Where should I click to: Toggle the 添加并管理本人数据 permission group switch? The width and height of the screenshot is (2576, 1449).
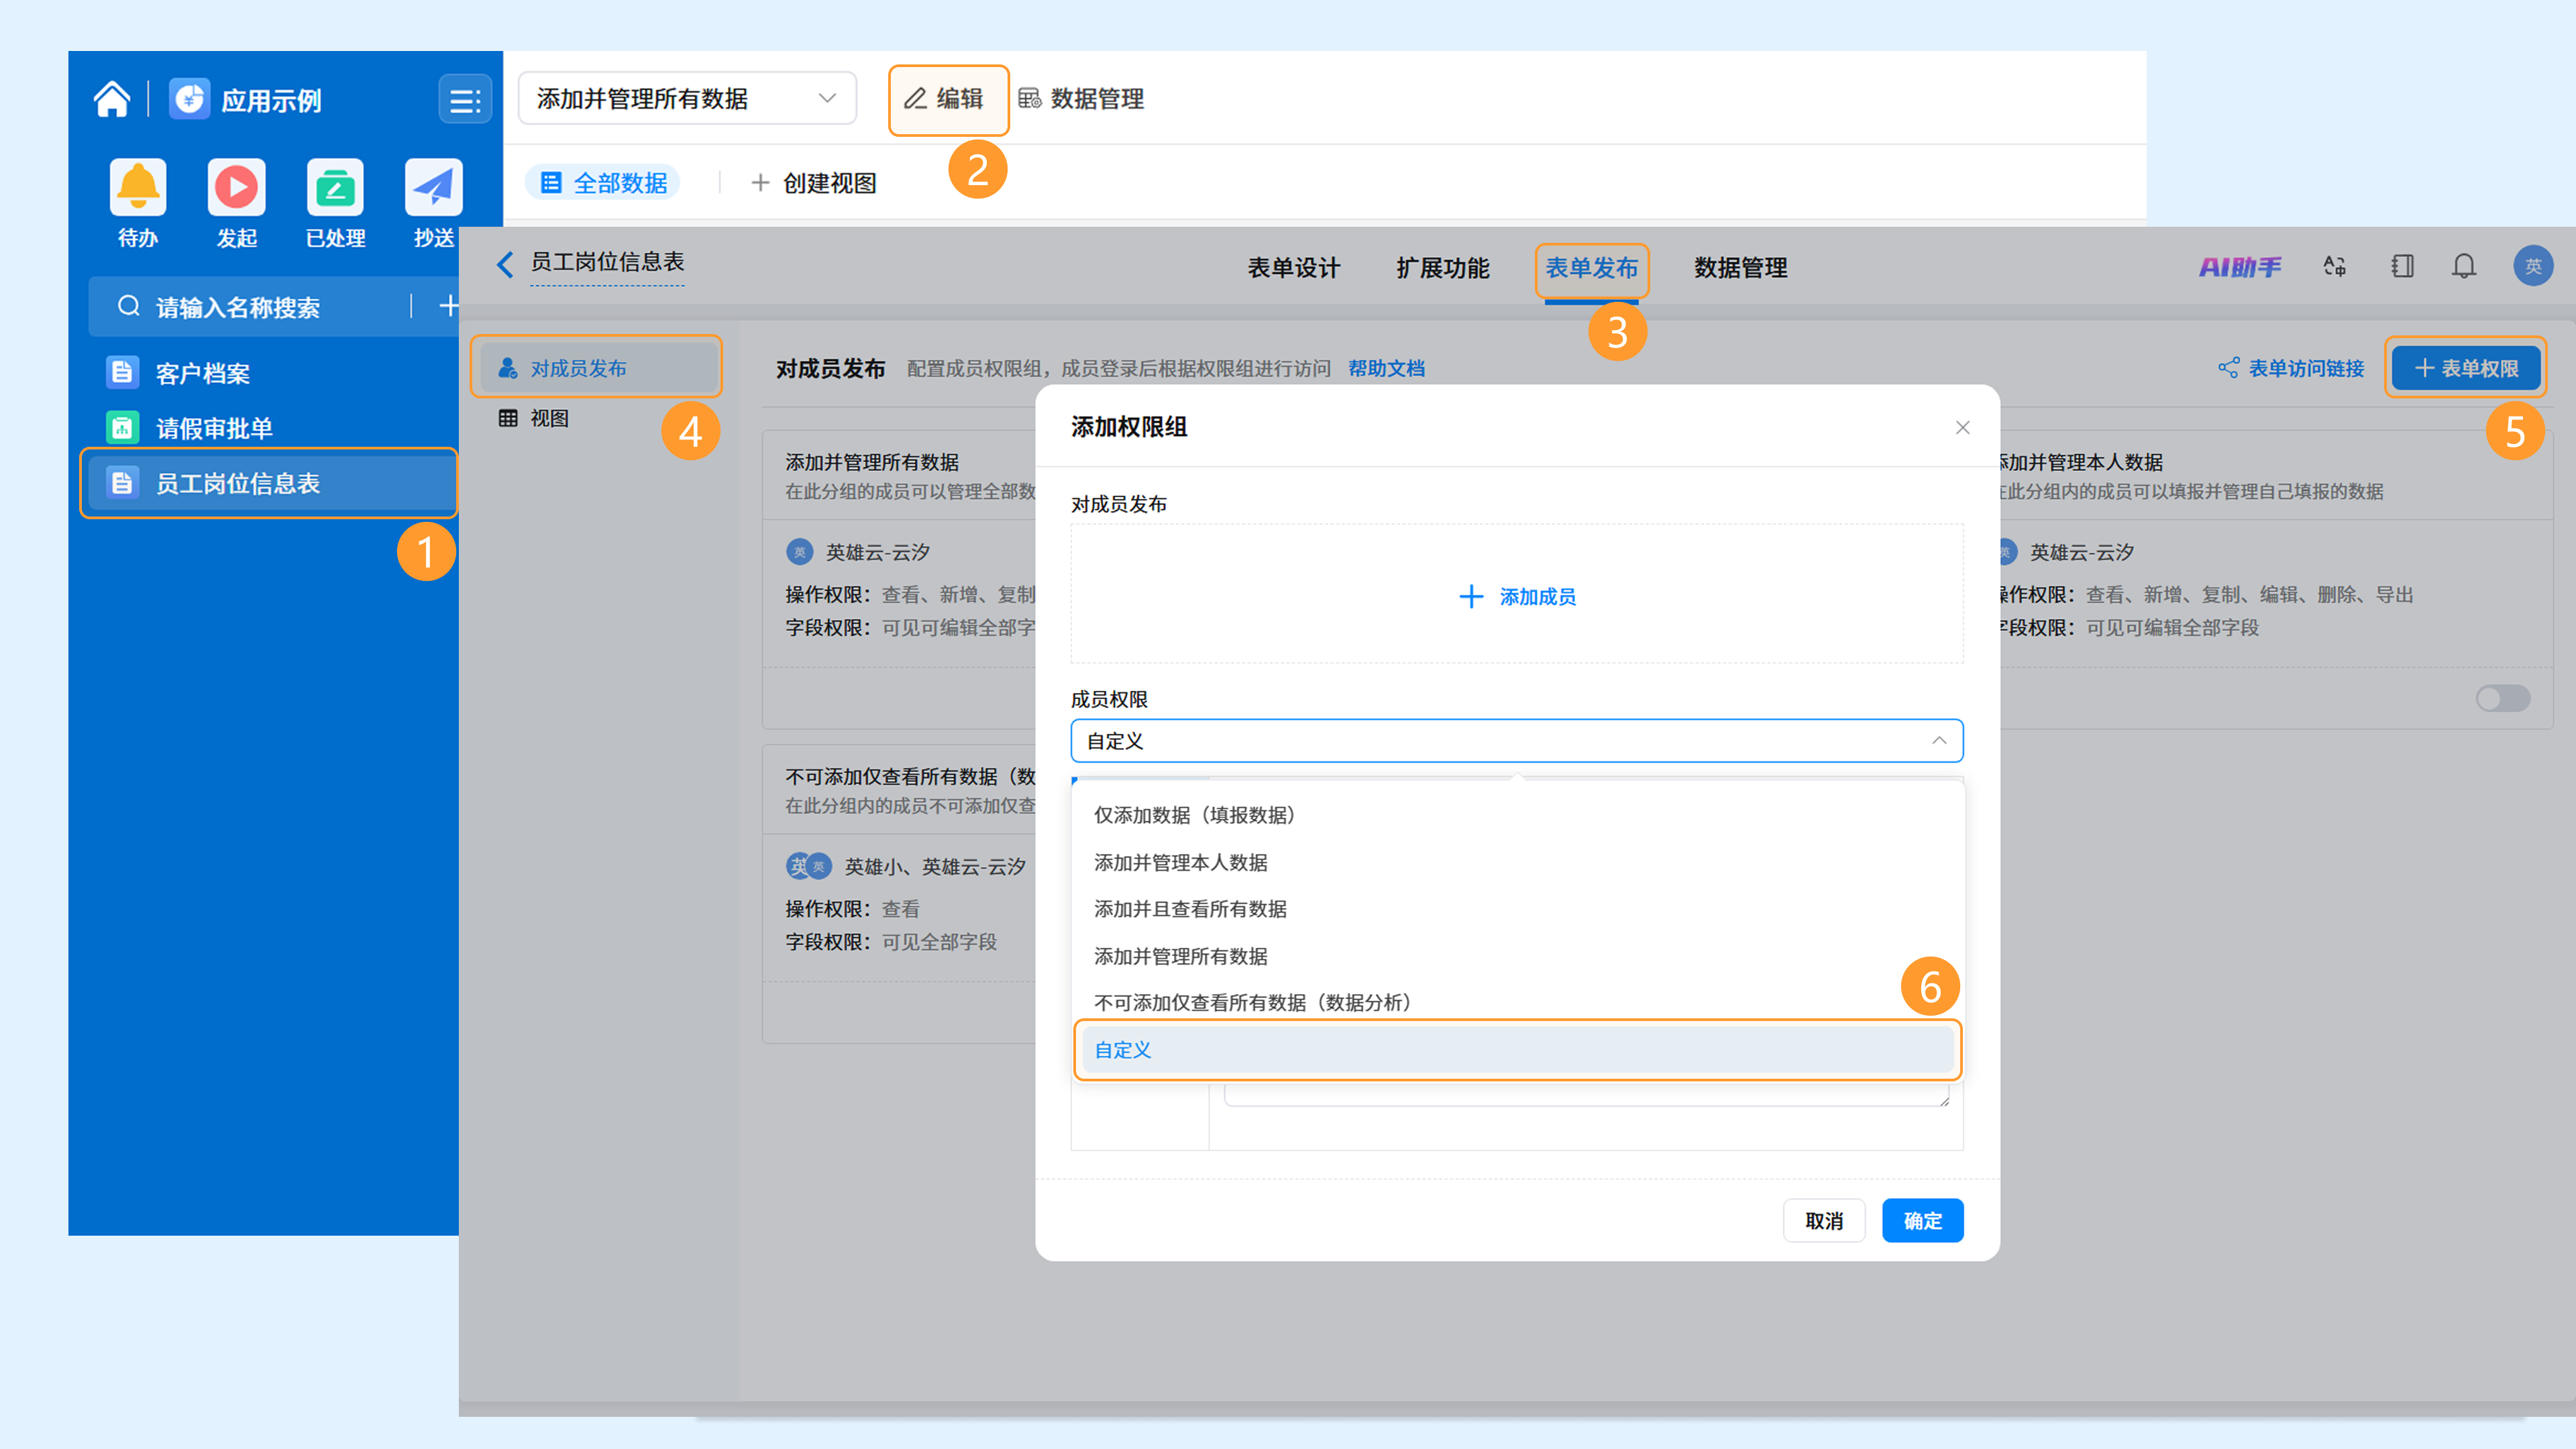coord(2502,698)
